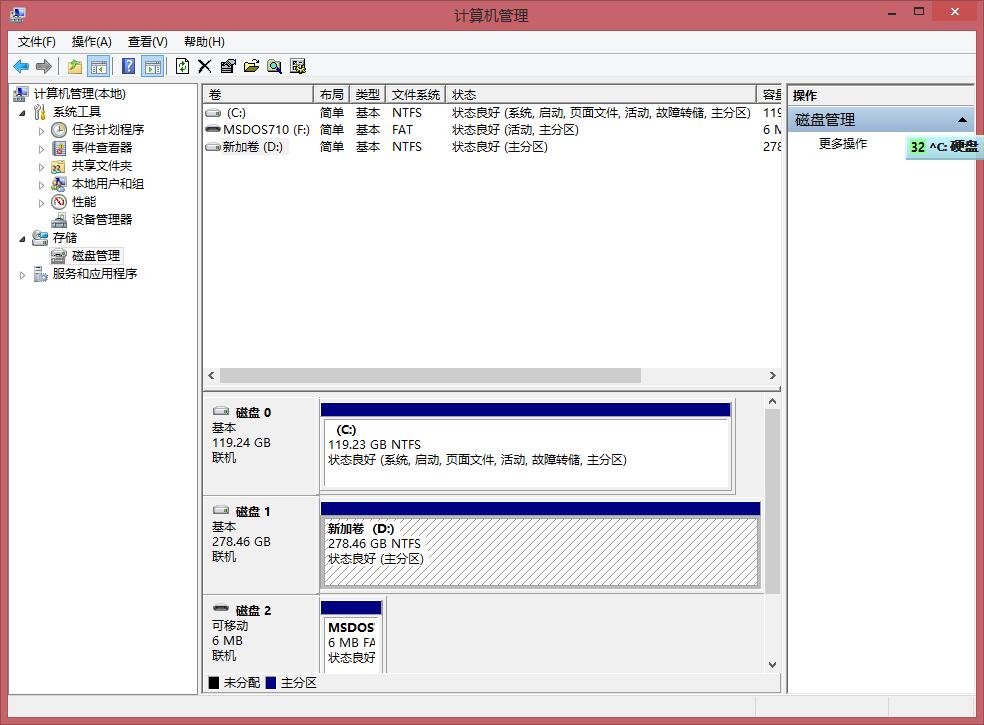Select 设备管理器 in the tree

click(x=102, y=220)
